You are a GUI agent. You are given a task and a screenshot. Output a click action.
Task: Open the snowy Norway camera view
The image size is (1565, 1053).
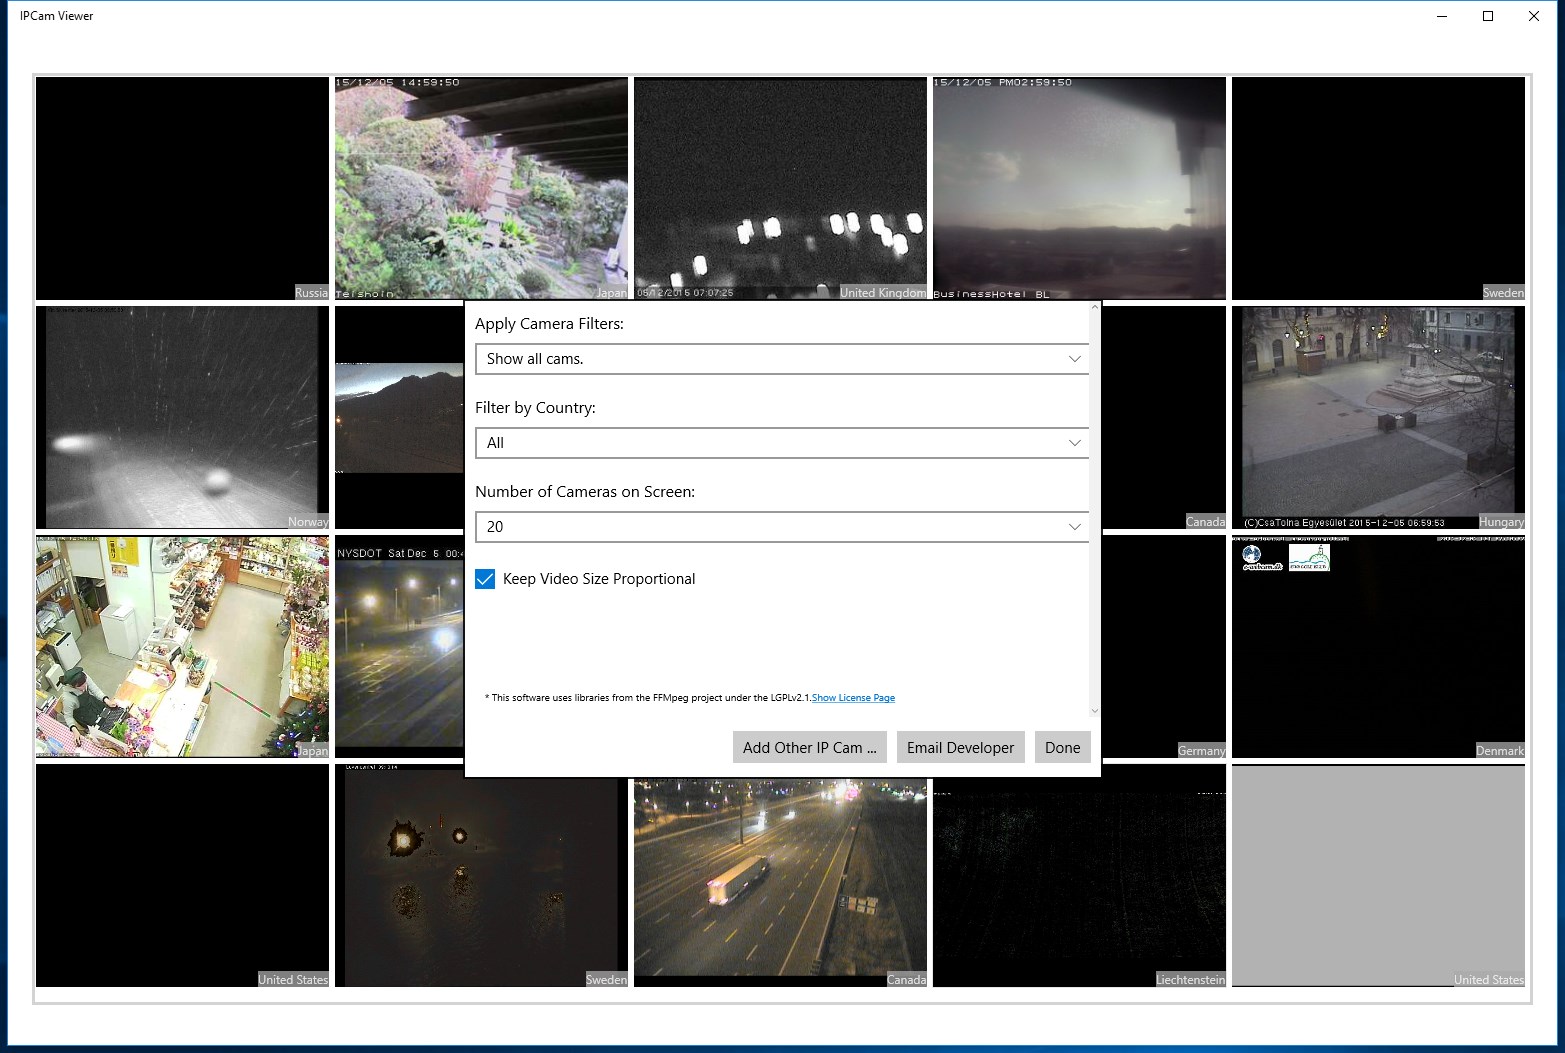pyautogui.click(x=181, y=417)
